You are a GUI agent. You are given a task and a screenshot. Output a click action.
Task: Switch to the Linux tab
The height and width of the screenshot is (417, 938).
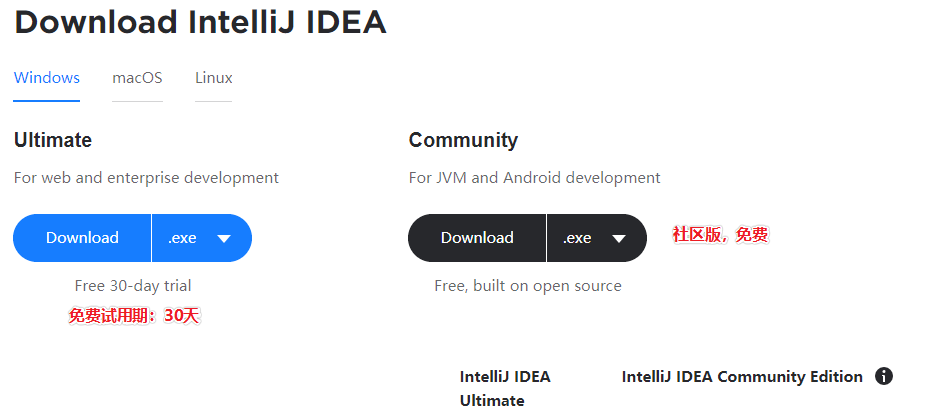[214, 78]
